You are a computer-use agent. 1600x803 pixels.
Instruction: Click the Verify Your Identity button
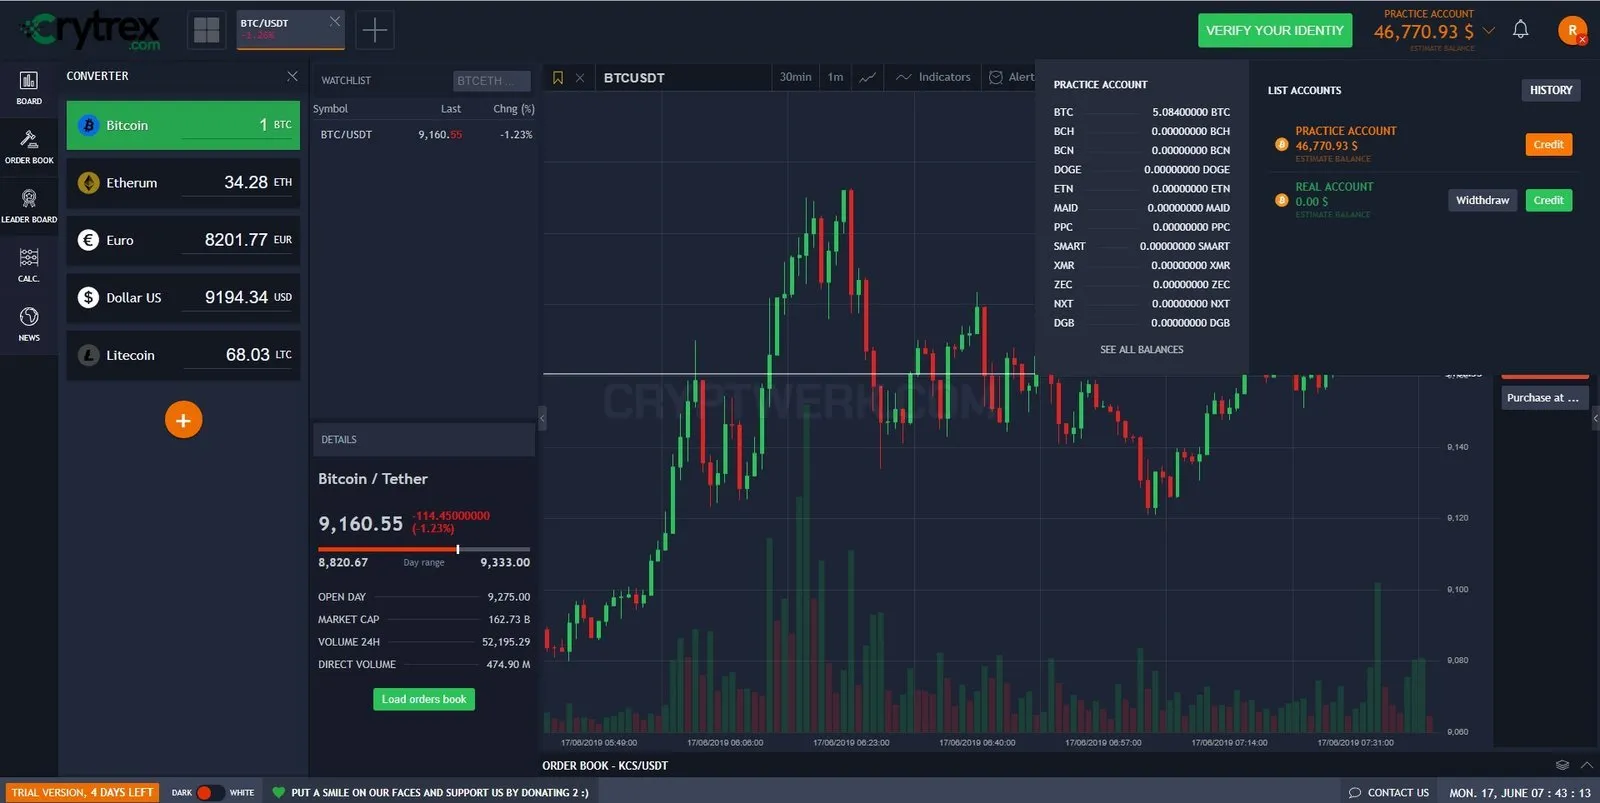coord(1275,30)
